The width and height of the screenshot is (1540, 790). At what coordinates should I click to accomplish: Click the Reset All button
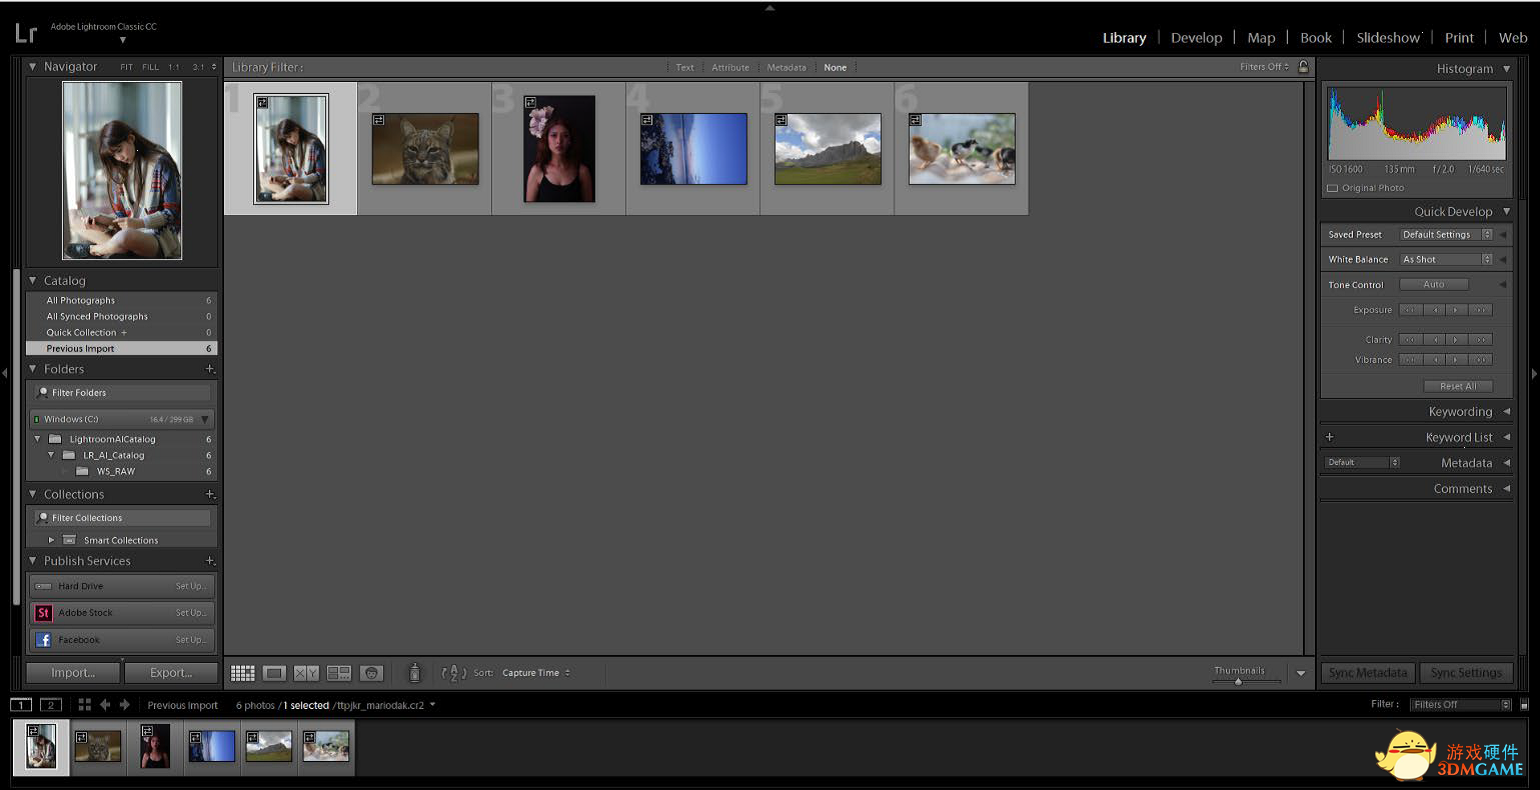[1457, 386]
